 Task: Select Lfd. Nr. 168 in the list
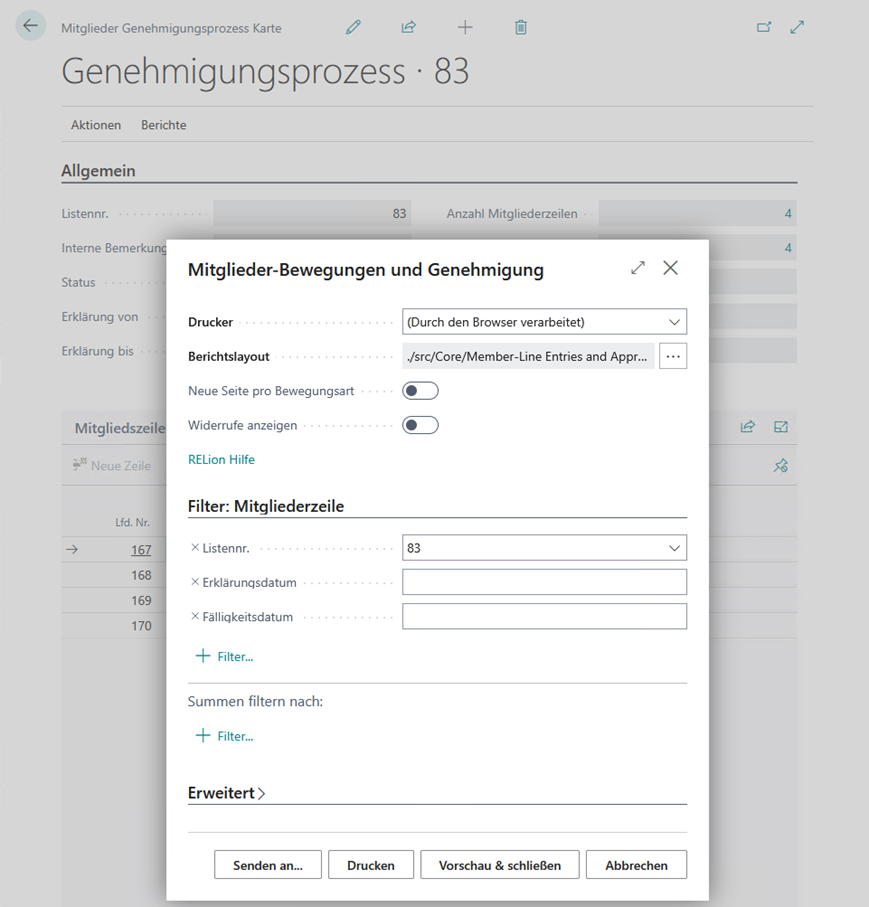140,574
